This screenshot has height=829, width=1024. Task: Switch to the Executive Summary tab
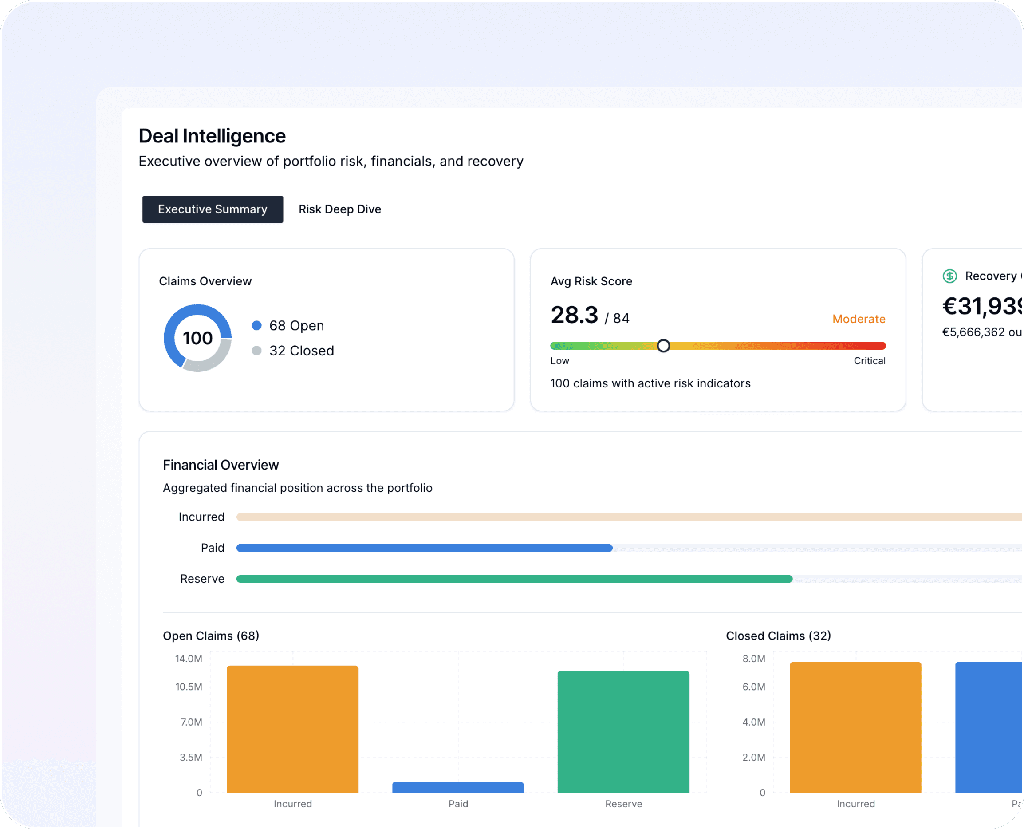point(212,209)
